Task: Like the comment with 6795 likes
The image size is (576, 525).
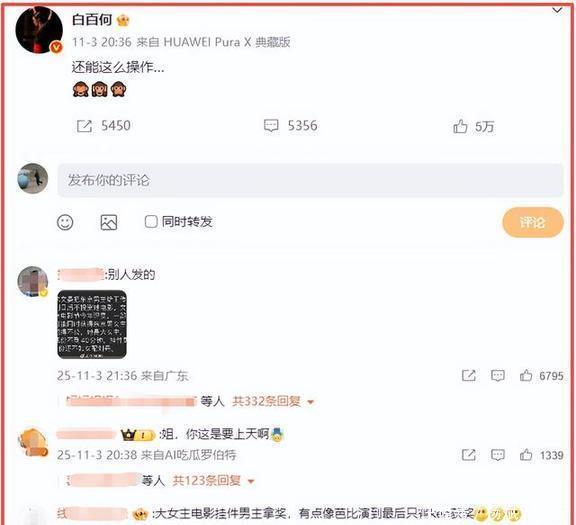Action: click(x=526, y=375)
